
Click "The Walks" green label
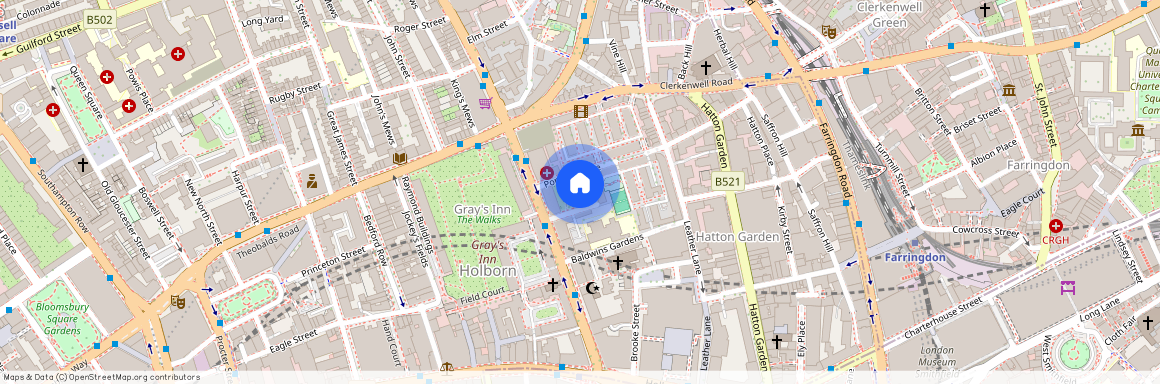(x=479, y=220)
